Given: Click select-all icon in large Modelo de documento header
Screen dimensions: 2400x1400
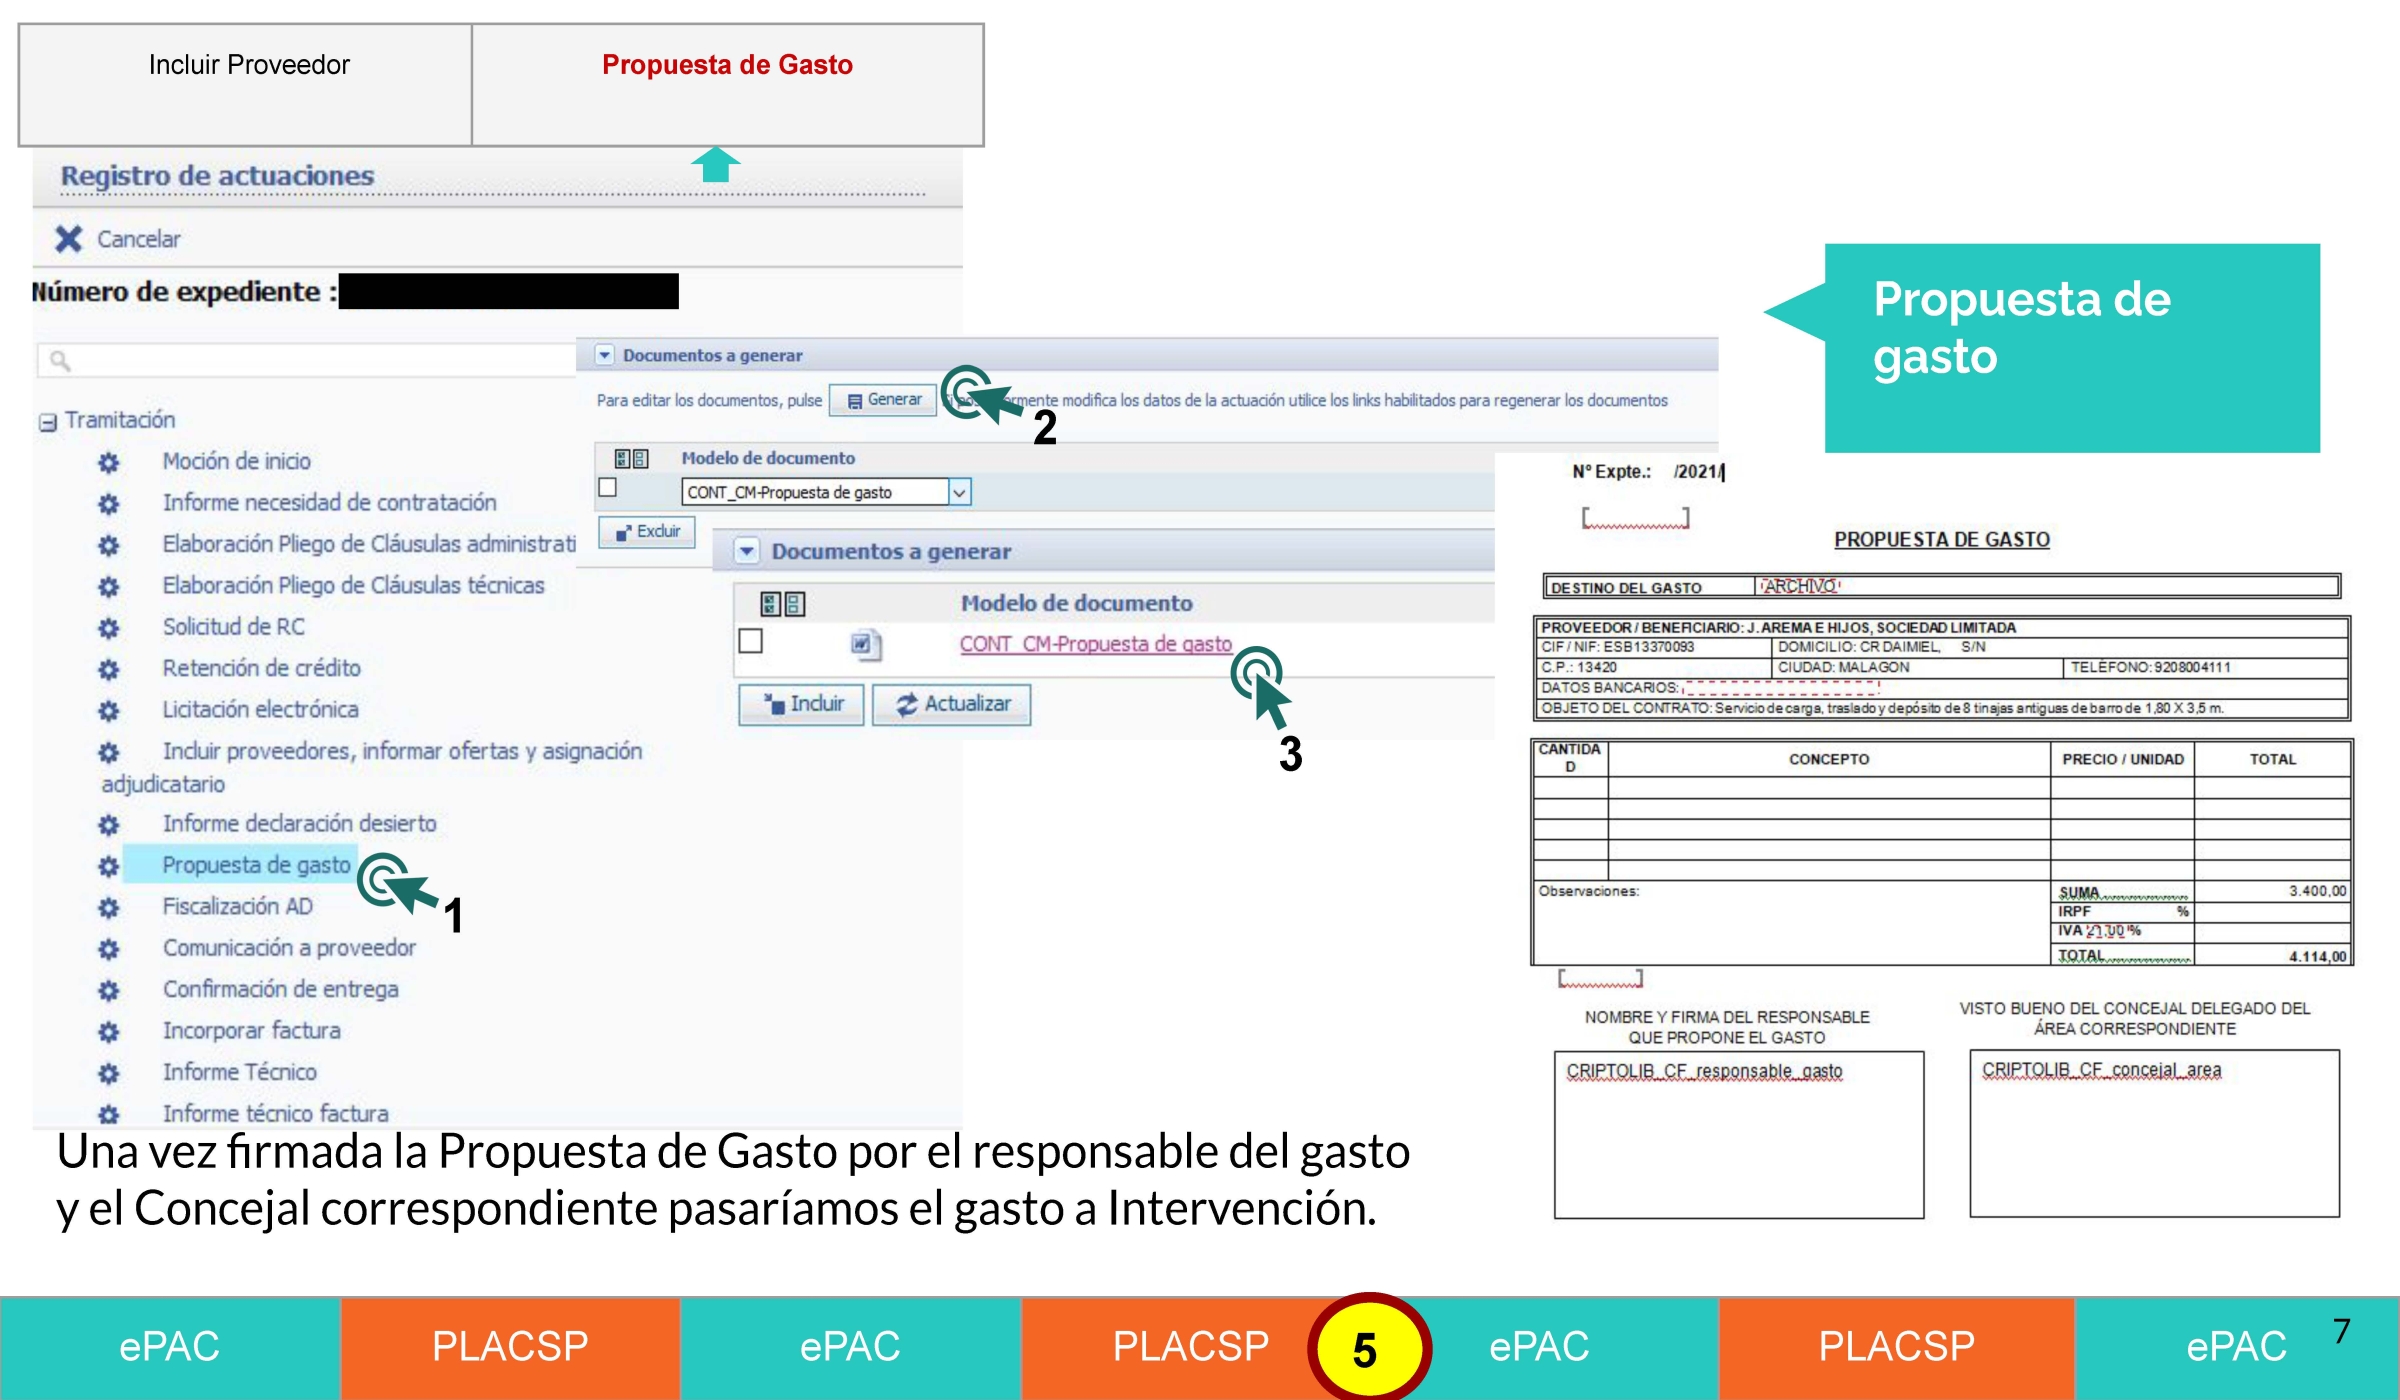Looking at the screenshot, I should click(770, 603).
